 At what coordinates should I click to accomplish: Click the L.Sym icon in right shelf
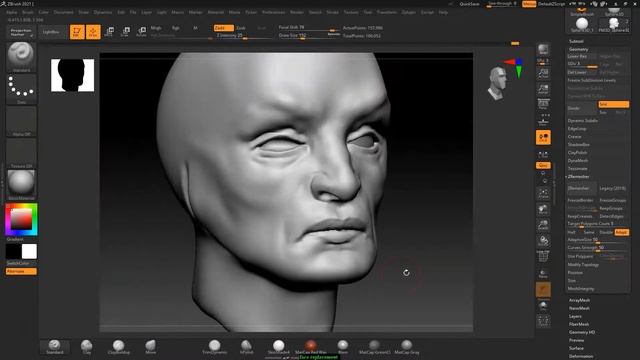pyautogui.click(x=543, y=155)
